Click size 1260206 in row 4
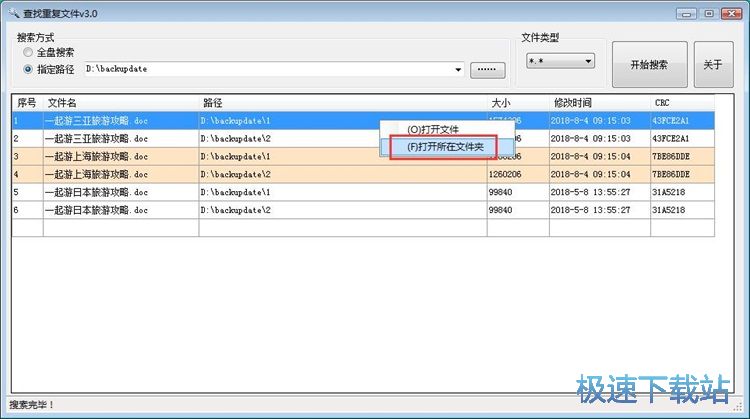Screen dimensions: 750x419 [x=505, y=175]
